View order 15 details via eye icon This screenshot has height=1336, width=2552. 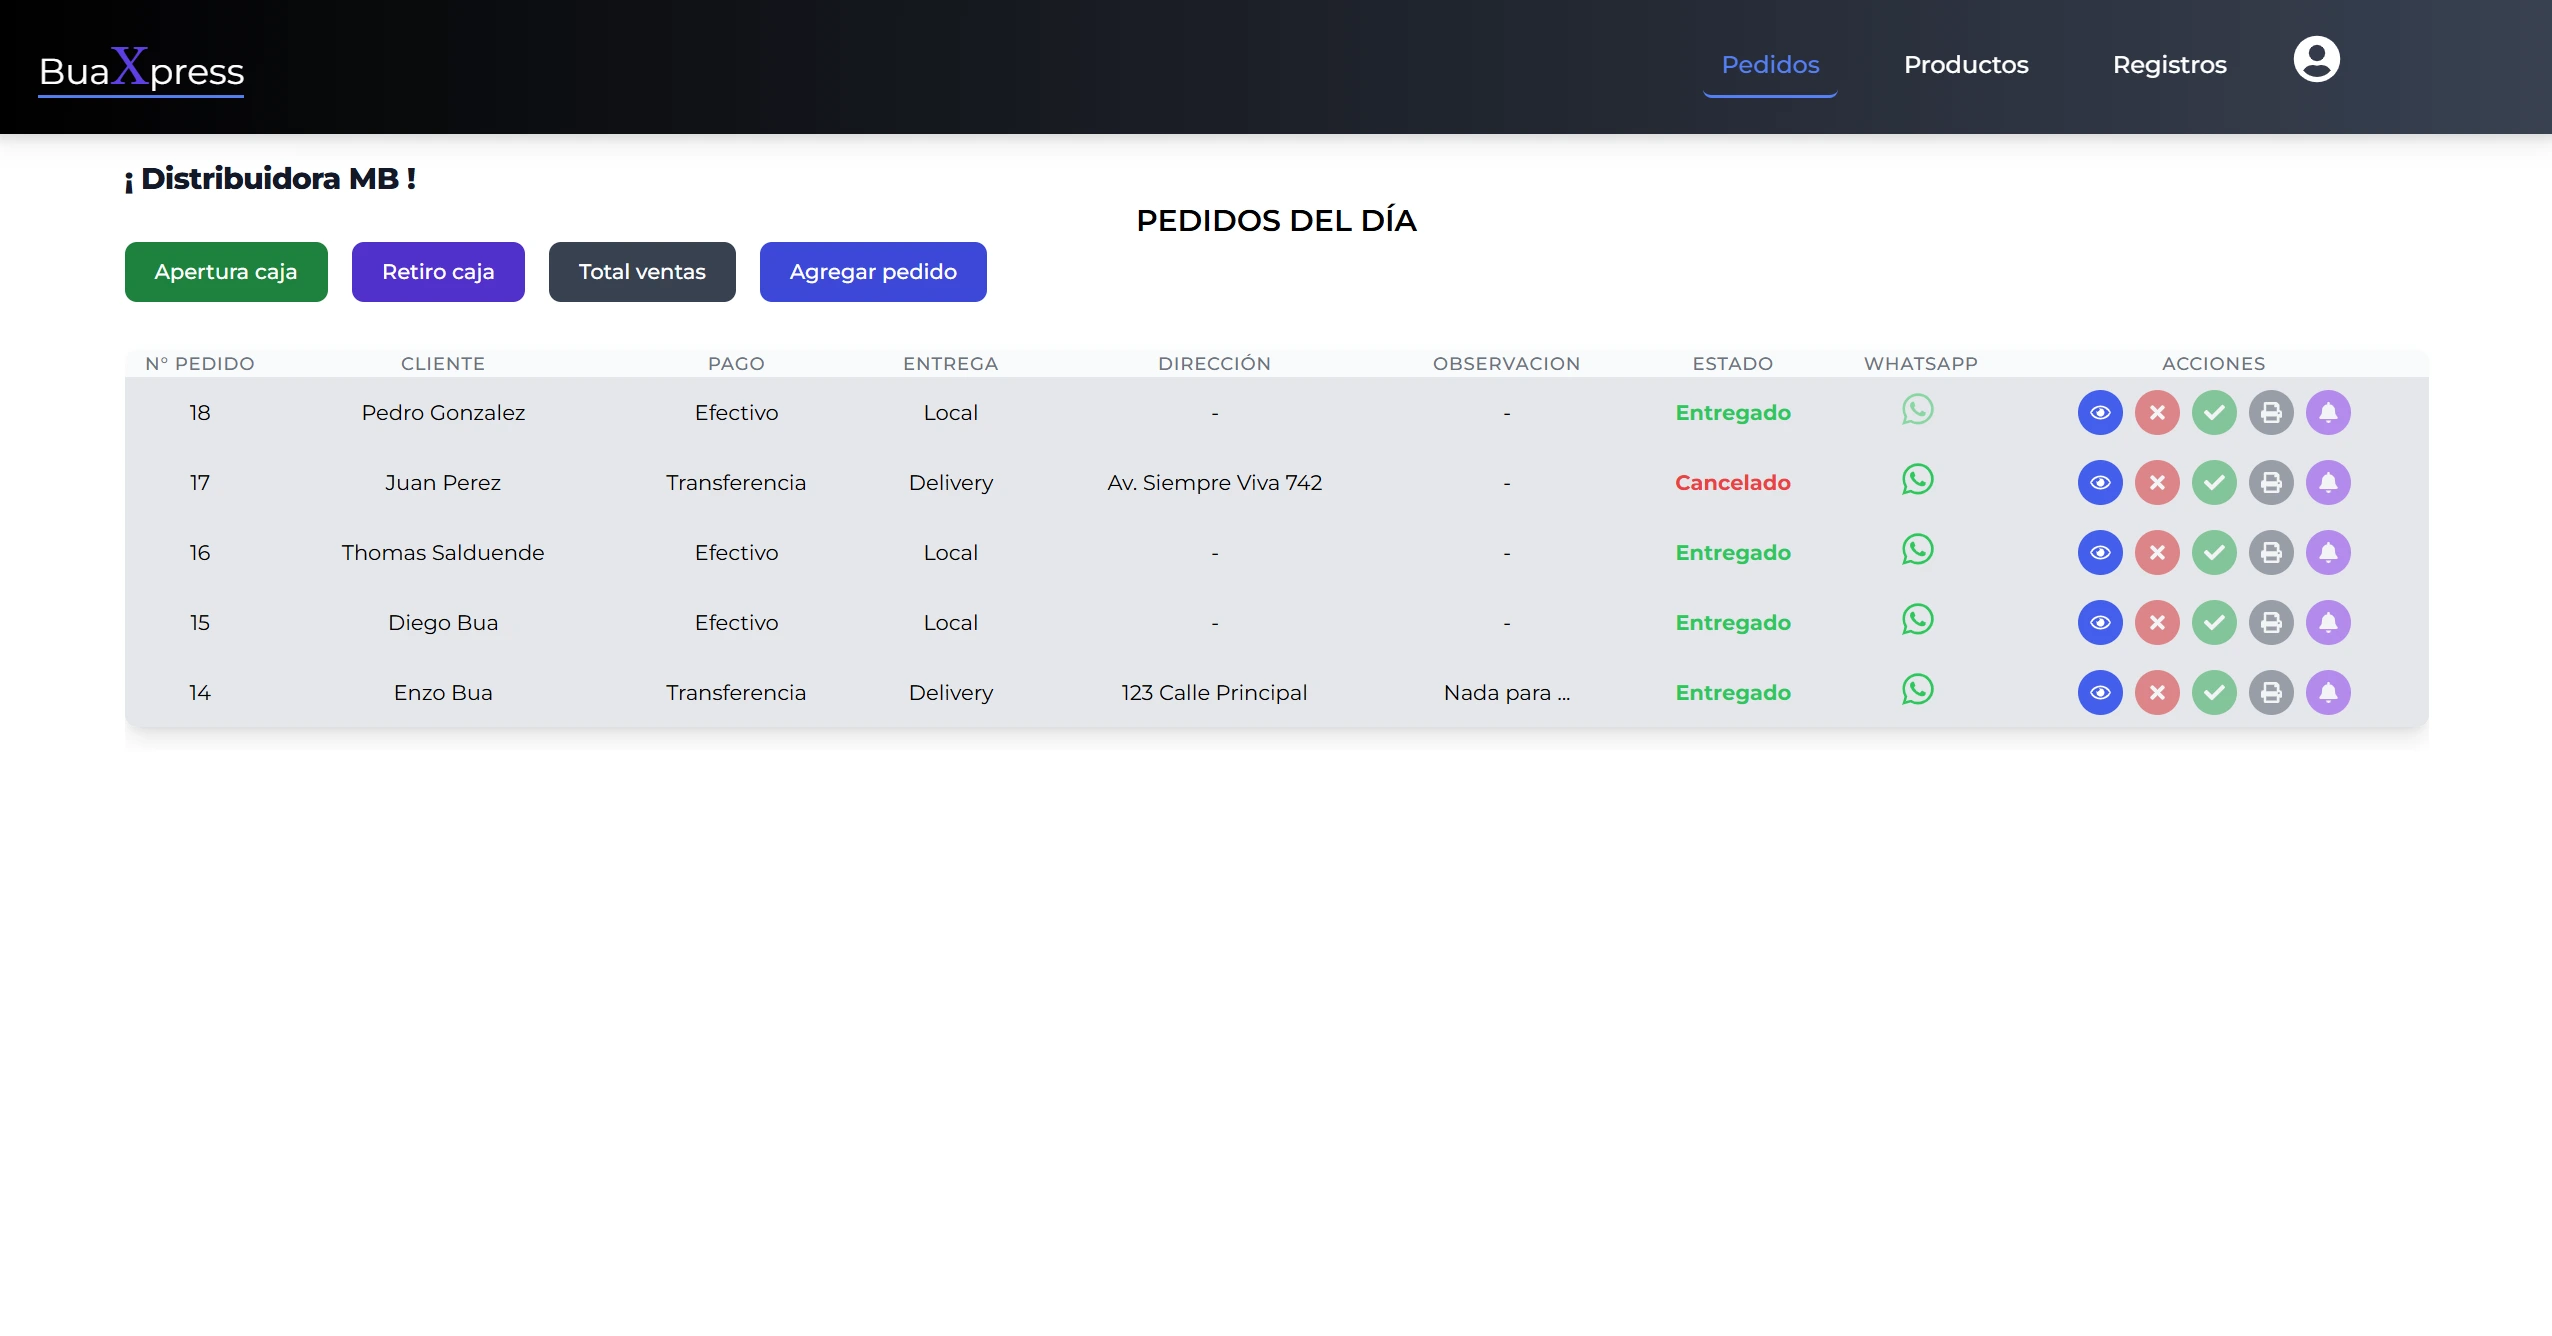tap(2100, 623)
